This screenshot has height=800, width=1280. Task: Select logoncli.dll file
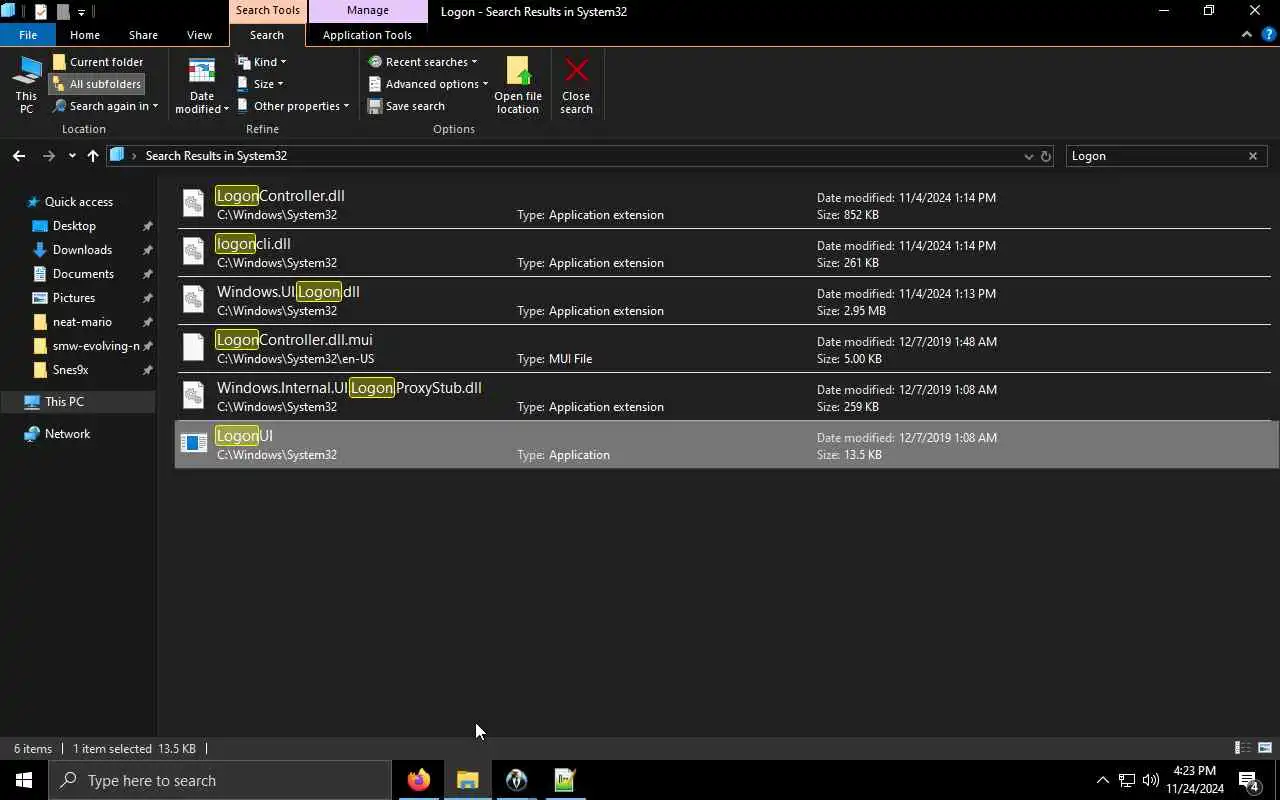[x=726, y=252]
